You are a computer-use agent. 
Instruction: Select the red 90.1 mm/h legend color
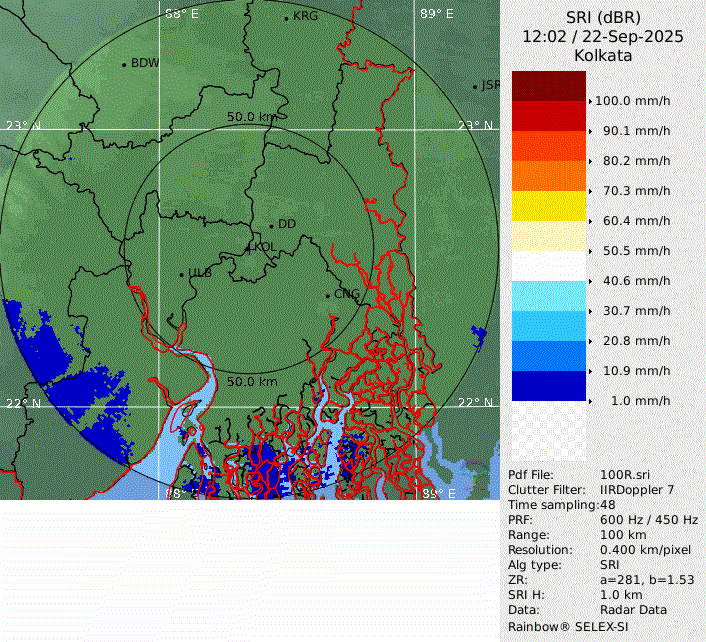click(x=548, y=116)
